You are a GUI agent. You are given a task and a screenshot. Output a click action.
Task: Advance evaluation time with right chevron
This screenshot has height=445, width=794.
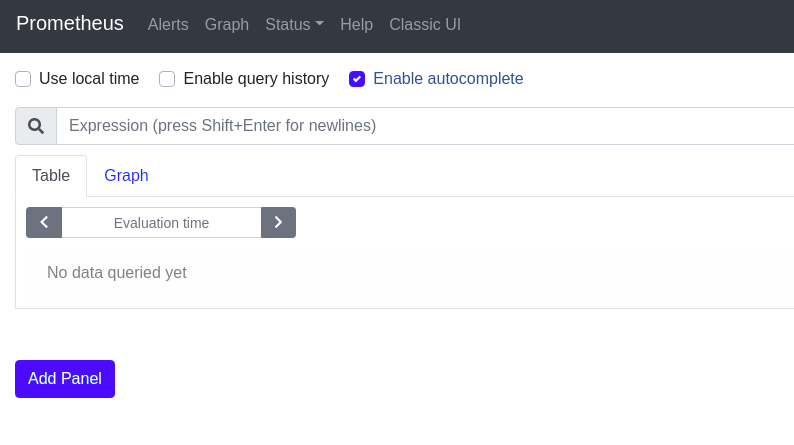tap(278, 223)
